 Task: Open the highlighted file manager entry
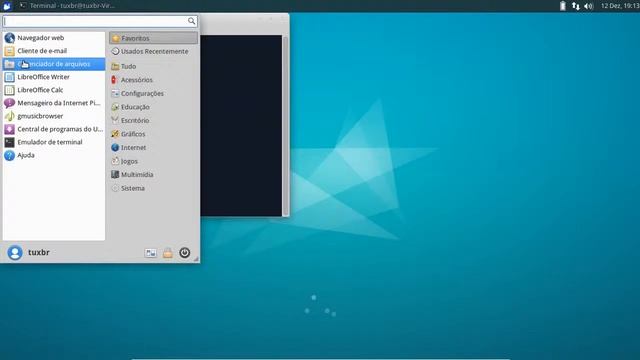click(x=54, y=64)
